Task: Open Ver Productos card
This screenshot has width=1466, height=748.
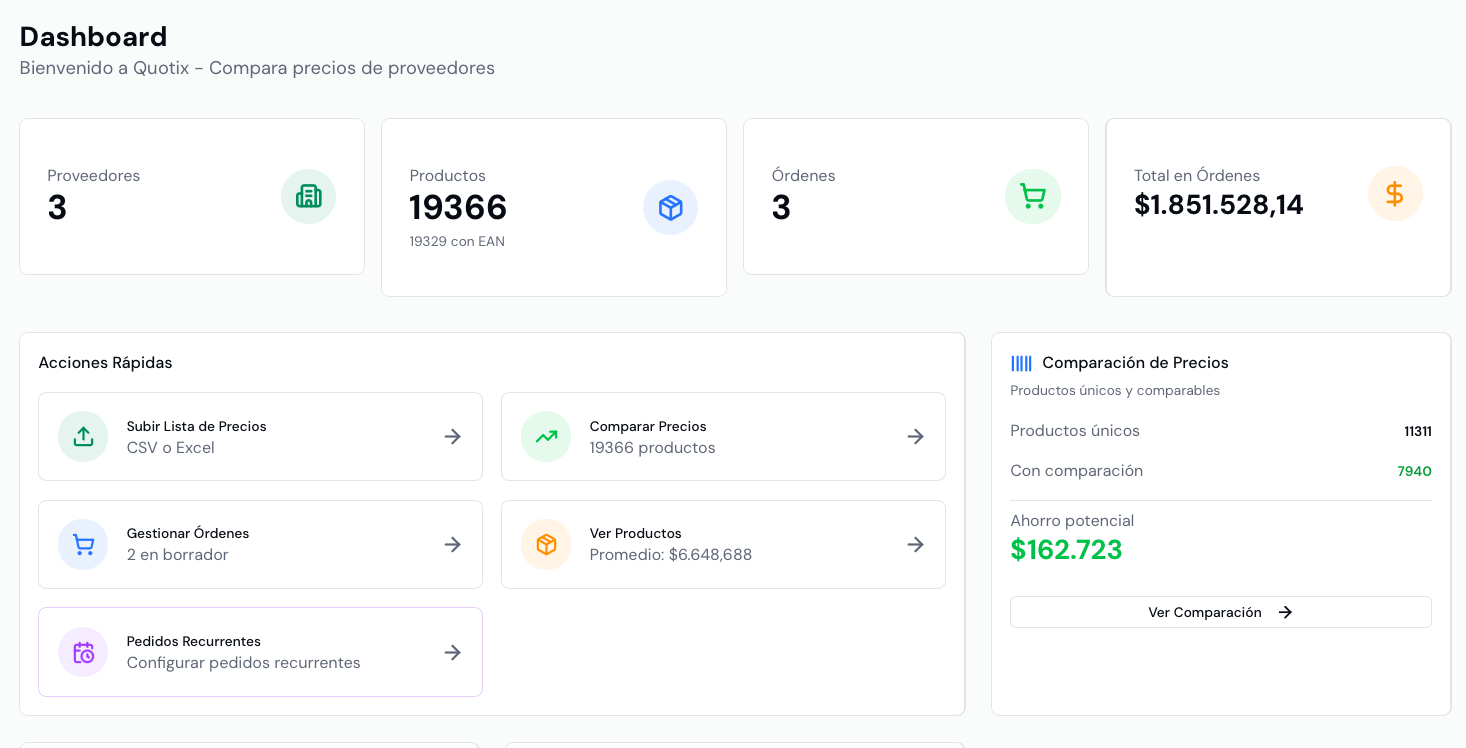Action: pos(723,544)
